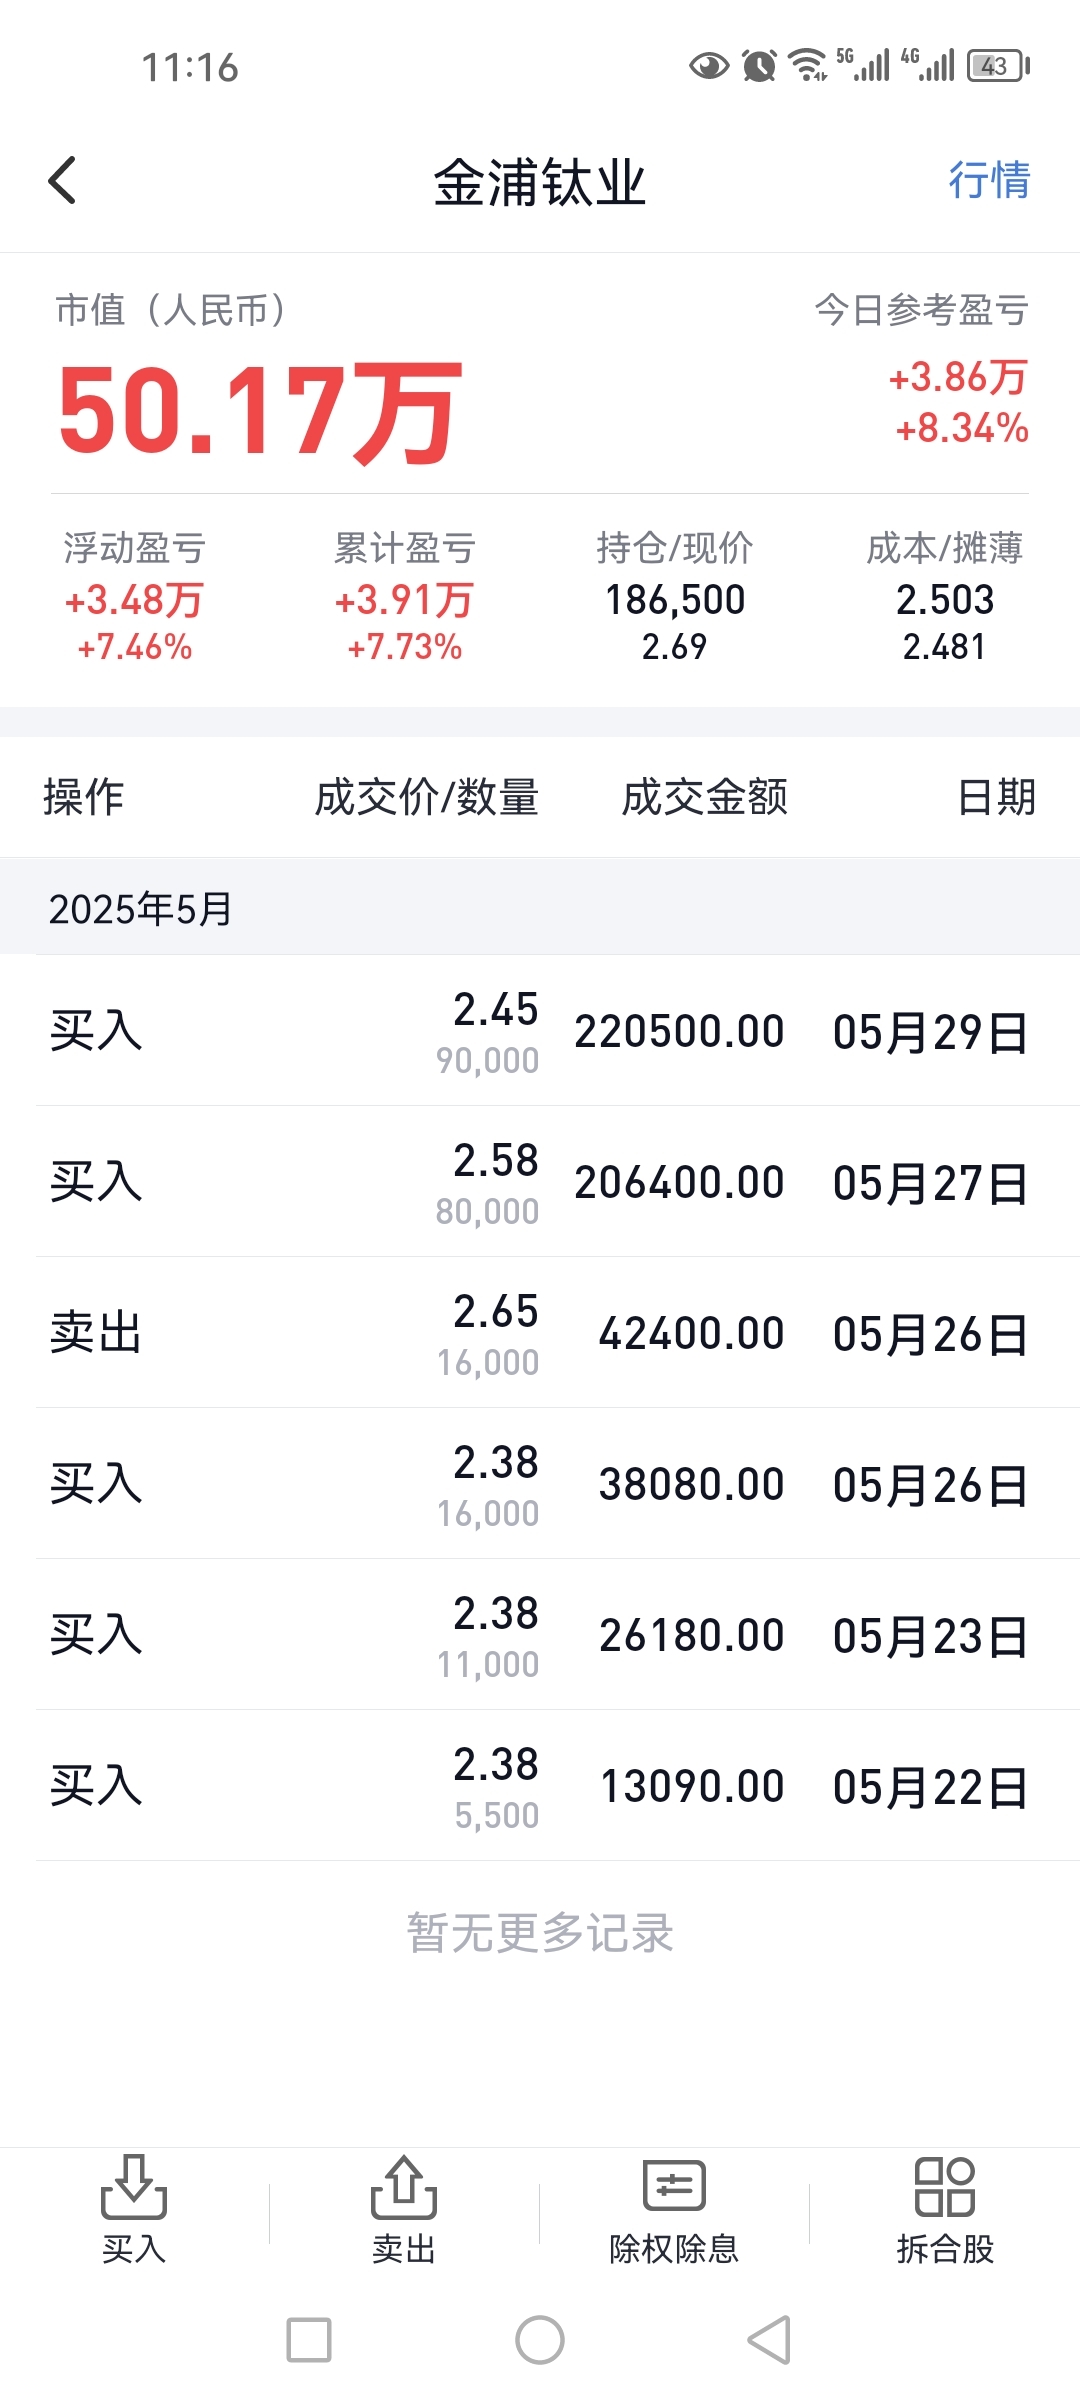The width and height of the screenshot is (1080, 2400).
Task: Select the 成交价/数量 column header
Action: [x=427, y=797]
